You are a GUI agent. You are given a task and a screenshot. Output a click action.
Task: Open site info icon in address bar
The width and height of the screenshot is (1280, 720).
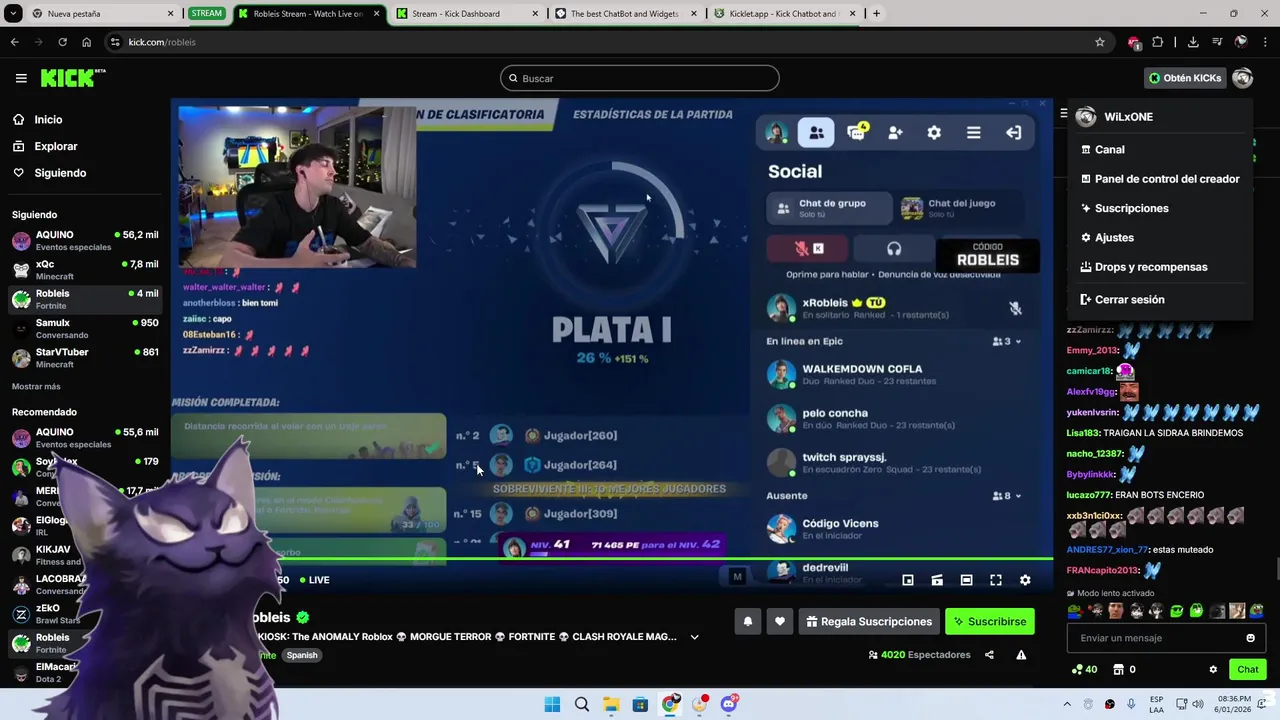(x=115, y=42)
